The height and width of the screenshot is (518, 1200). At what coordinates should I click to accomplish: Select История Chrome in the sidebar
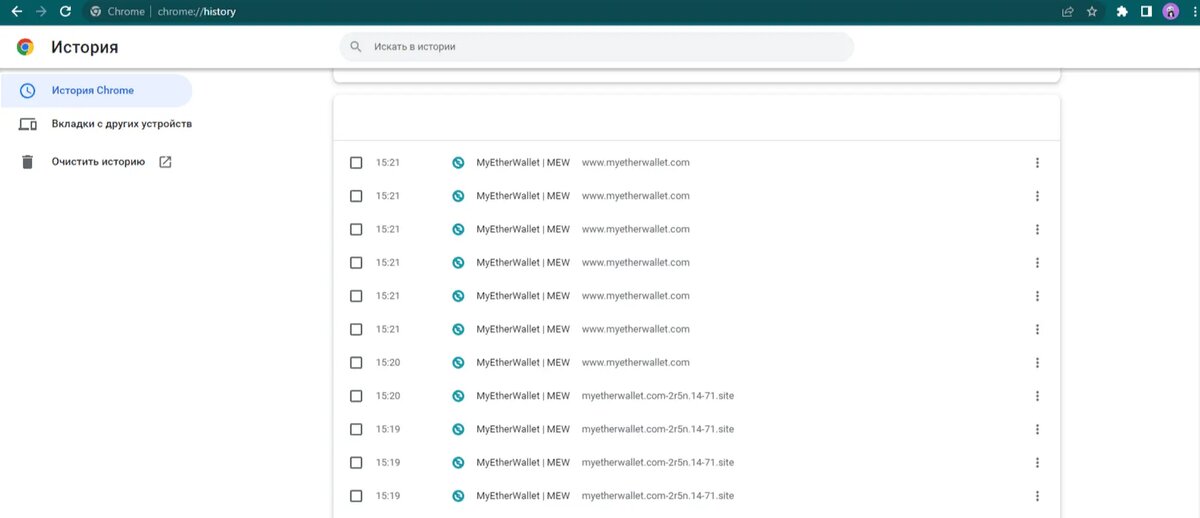click(x=96, y=90)
